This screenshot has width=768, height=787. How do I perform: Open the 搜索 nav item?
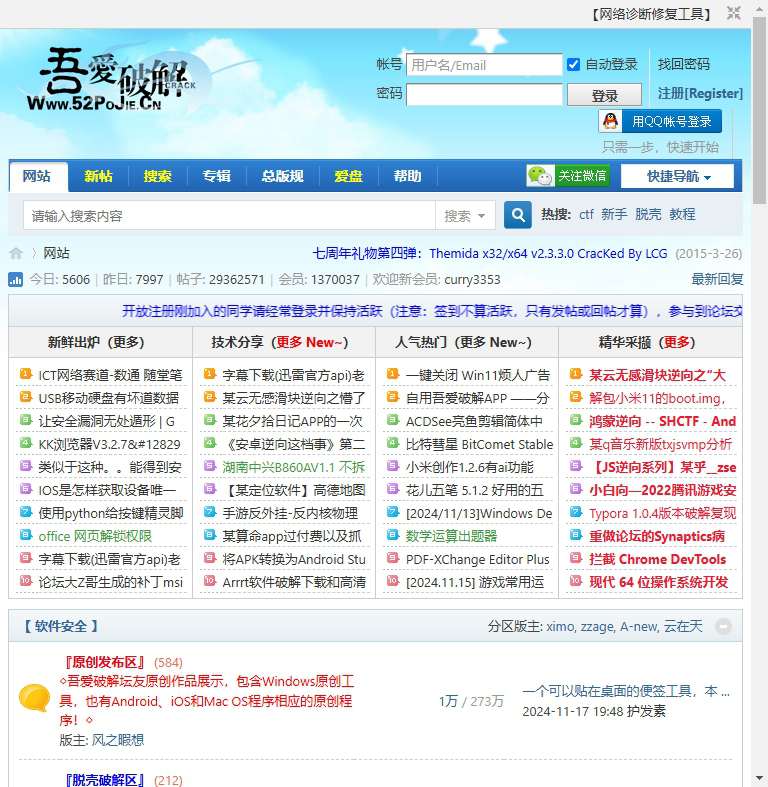tap(158, 176)
